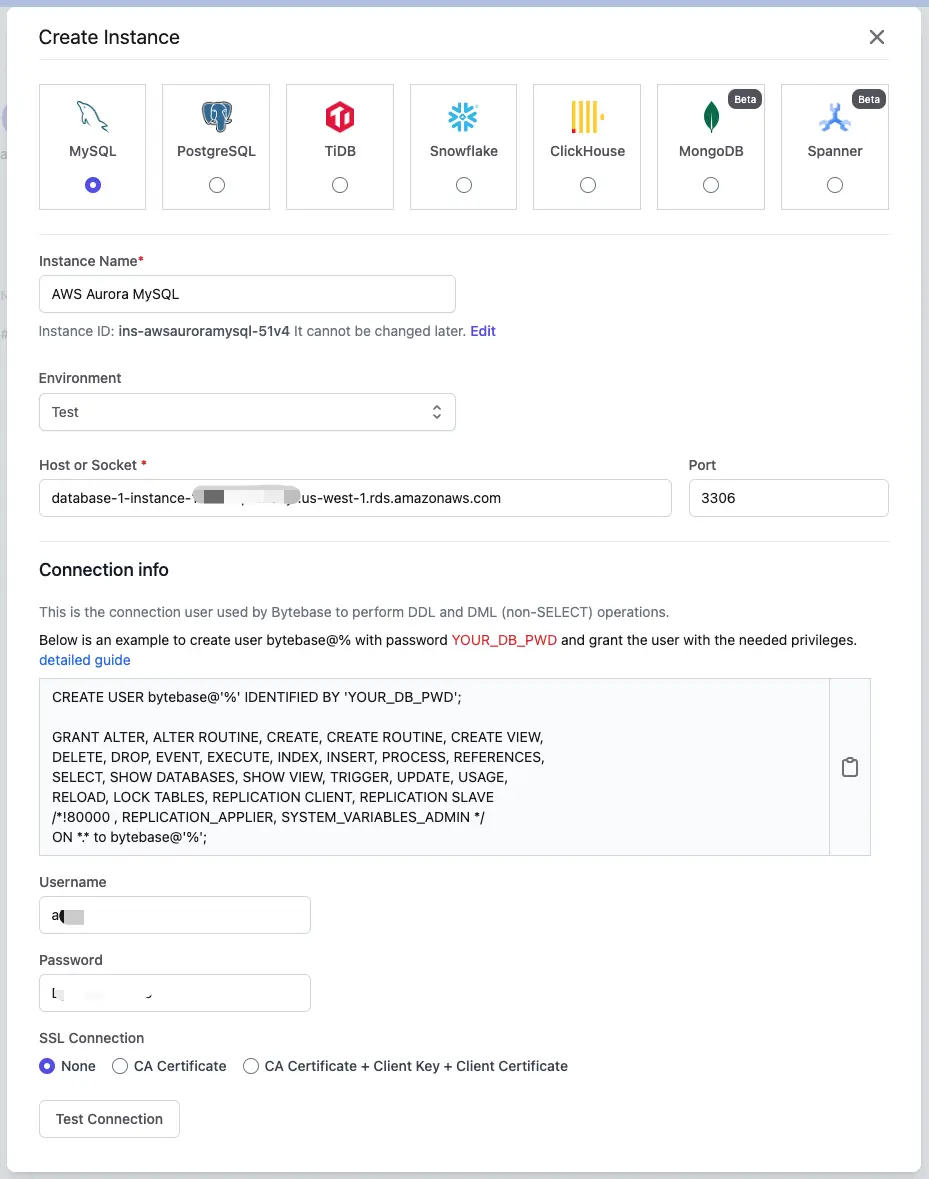Click the Spanner Beta badge
The image size is (929, 1179).
tap(869, 99)
